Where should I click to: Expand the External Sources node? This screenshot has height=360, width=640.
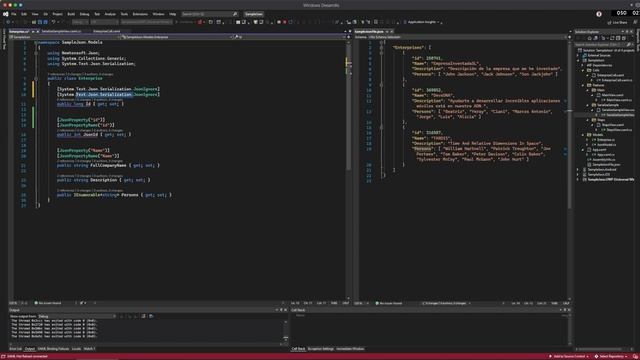point(579,56)
